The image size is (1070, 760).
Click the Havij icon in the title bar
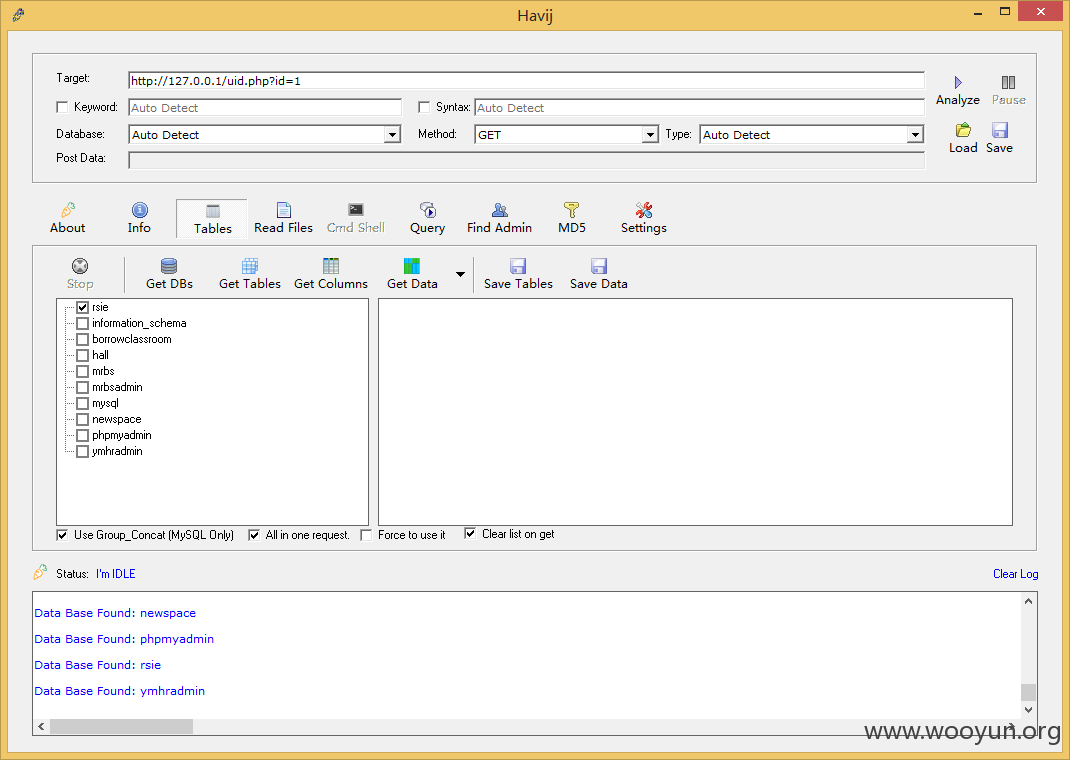coord(18,14)
